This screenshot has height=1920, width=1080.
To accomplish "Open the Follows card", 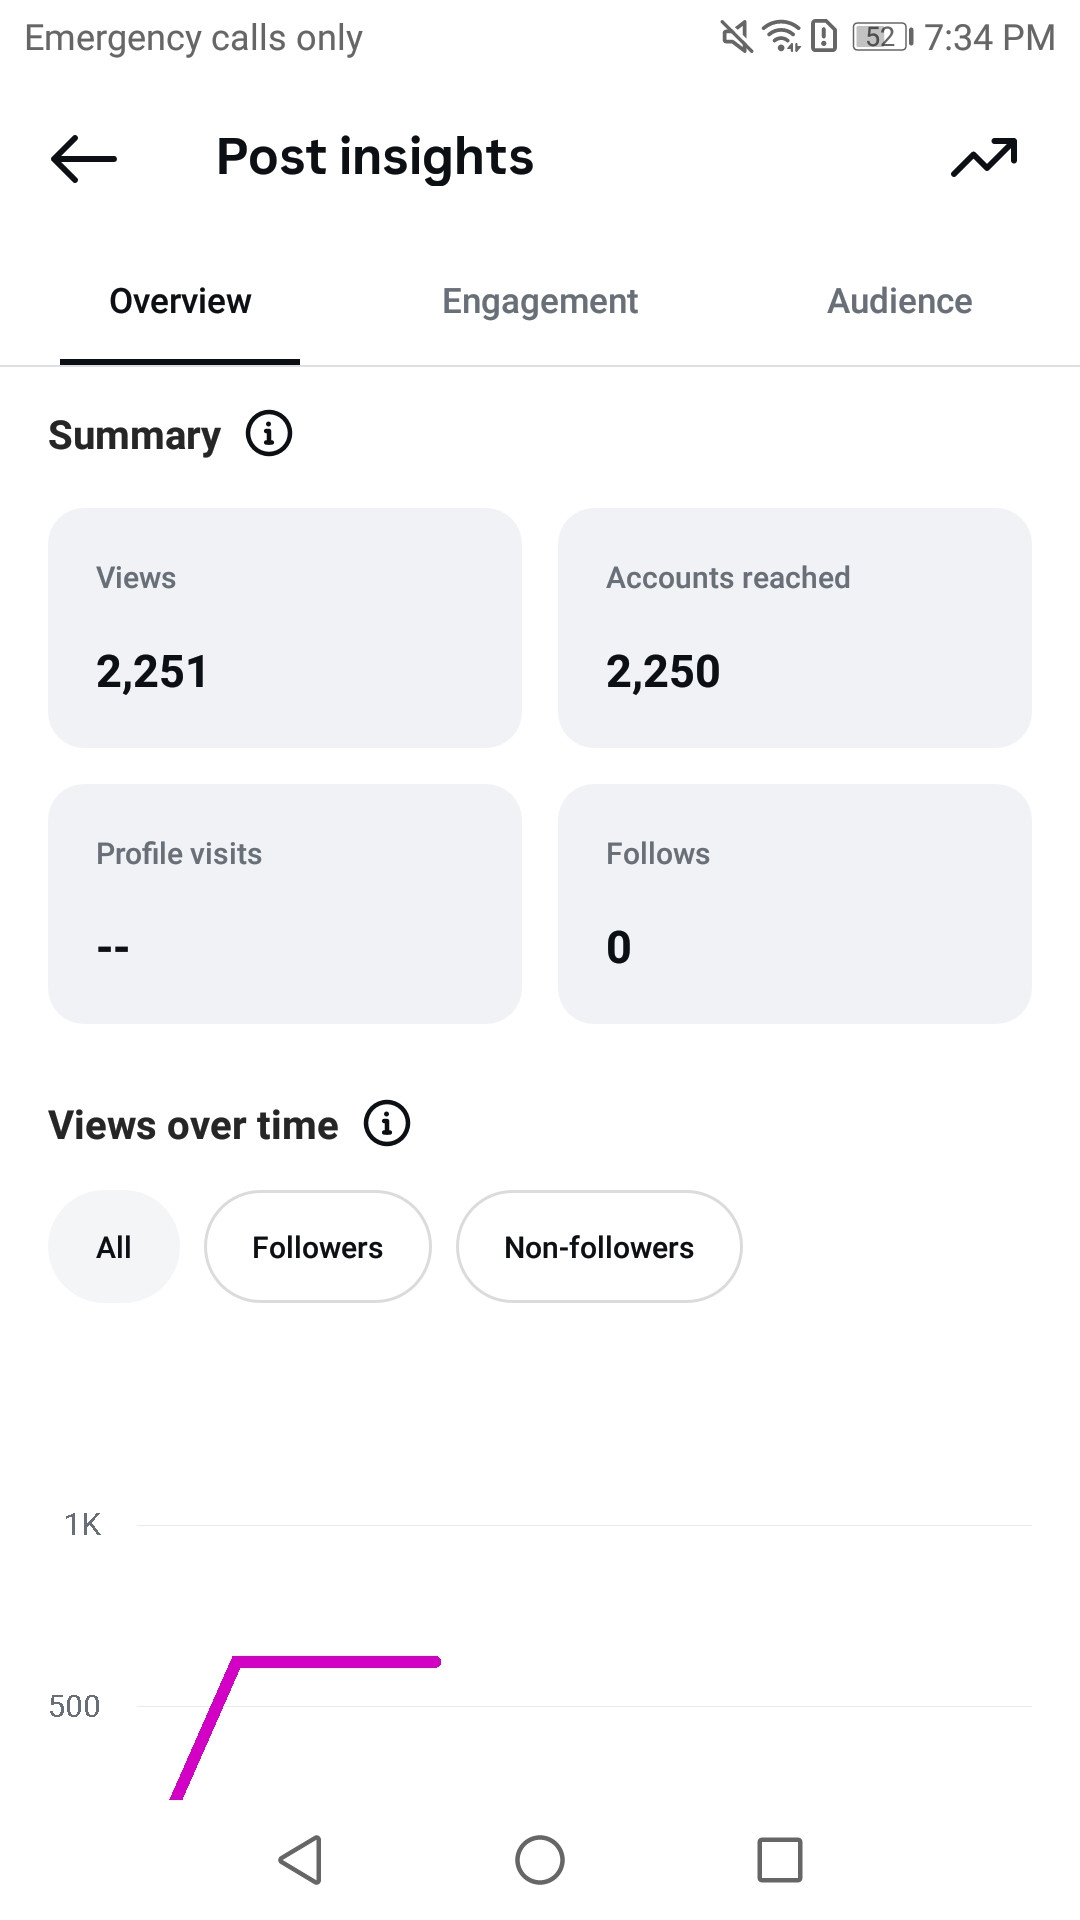I will pyautogui.click(x=795, y=904).
